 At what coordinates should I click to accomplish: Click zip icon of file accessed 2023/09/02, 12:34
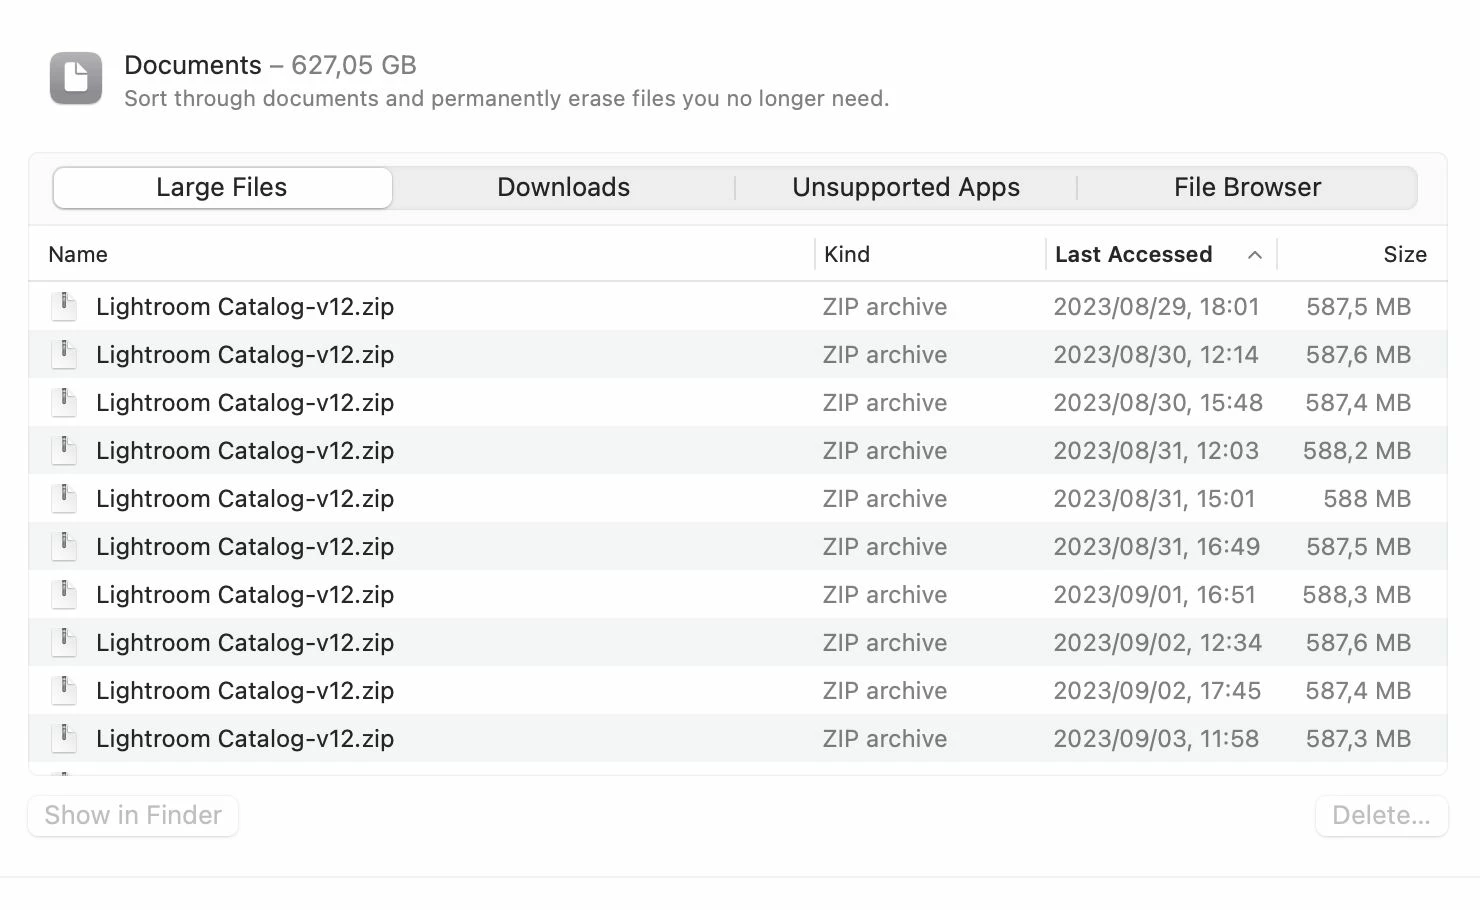pos(64,642)
